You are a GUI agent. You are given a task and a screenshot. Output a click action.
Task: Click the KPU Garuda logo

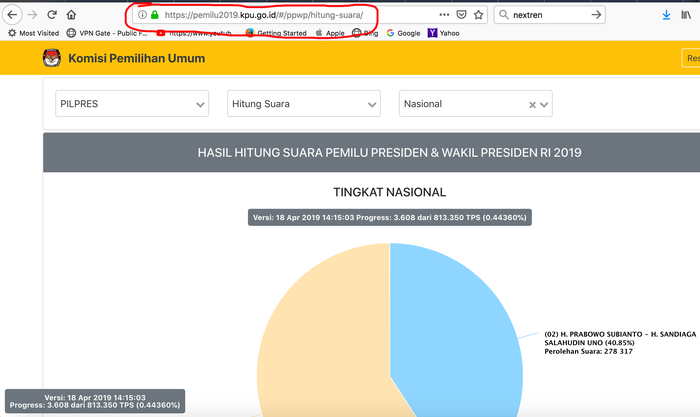coord(52,58)
